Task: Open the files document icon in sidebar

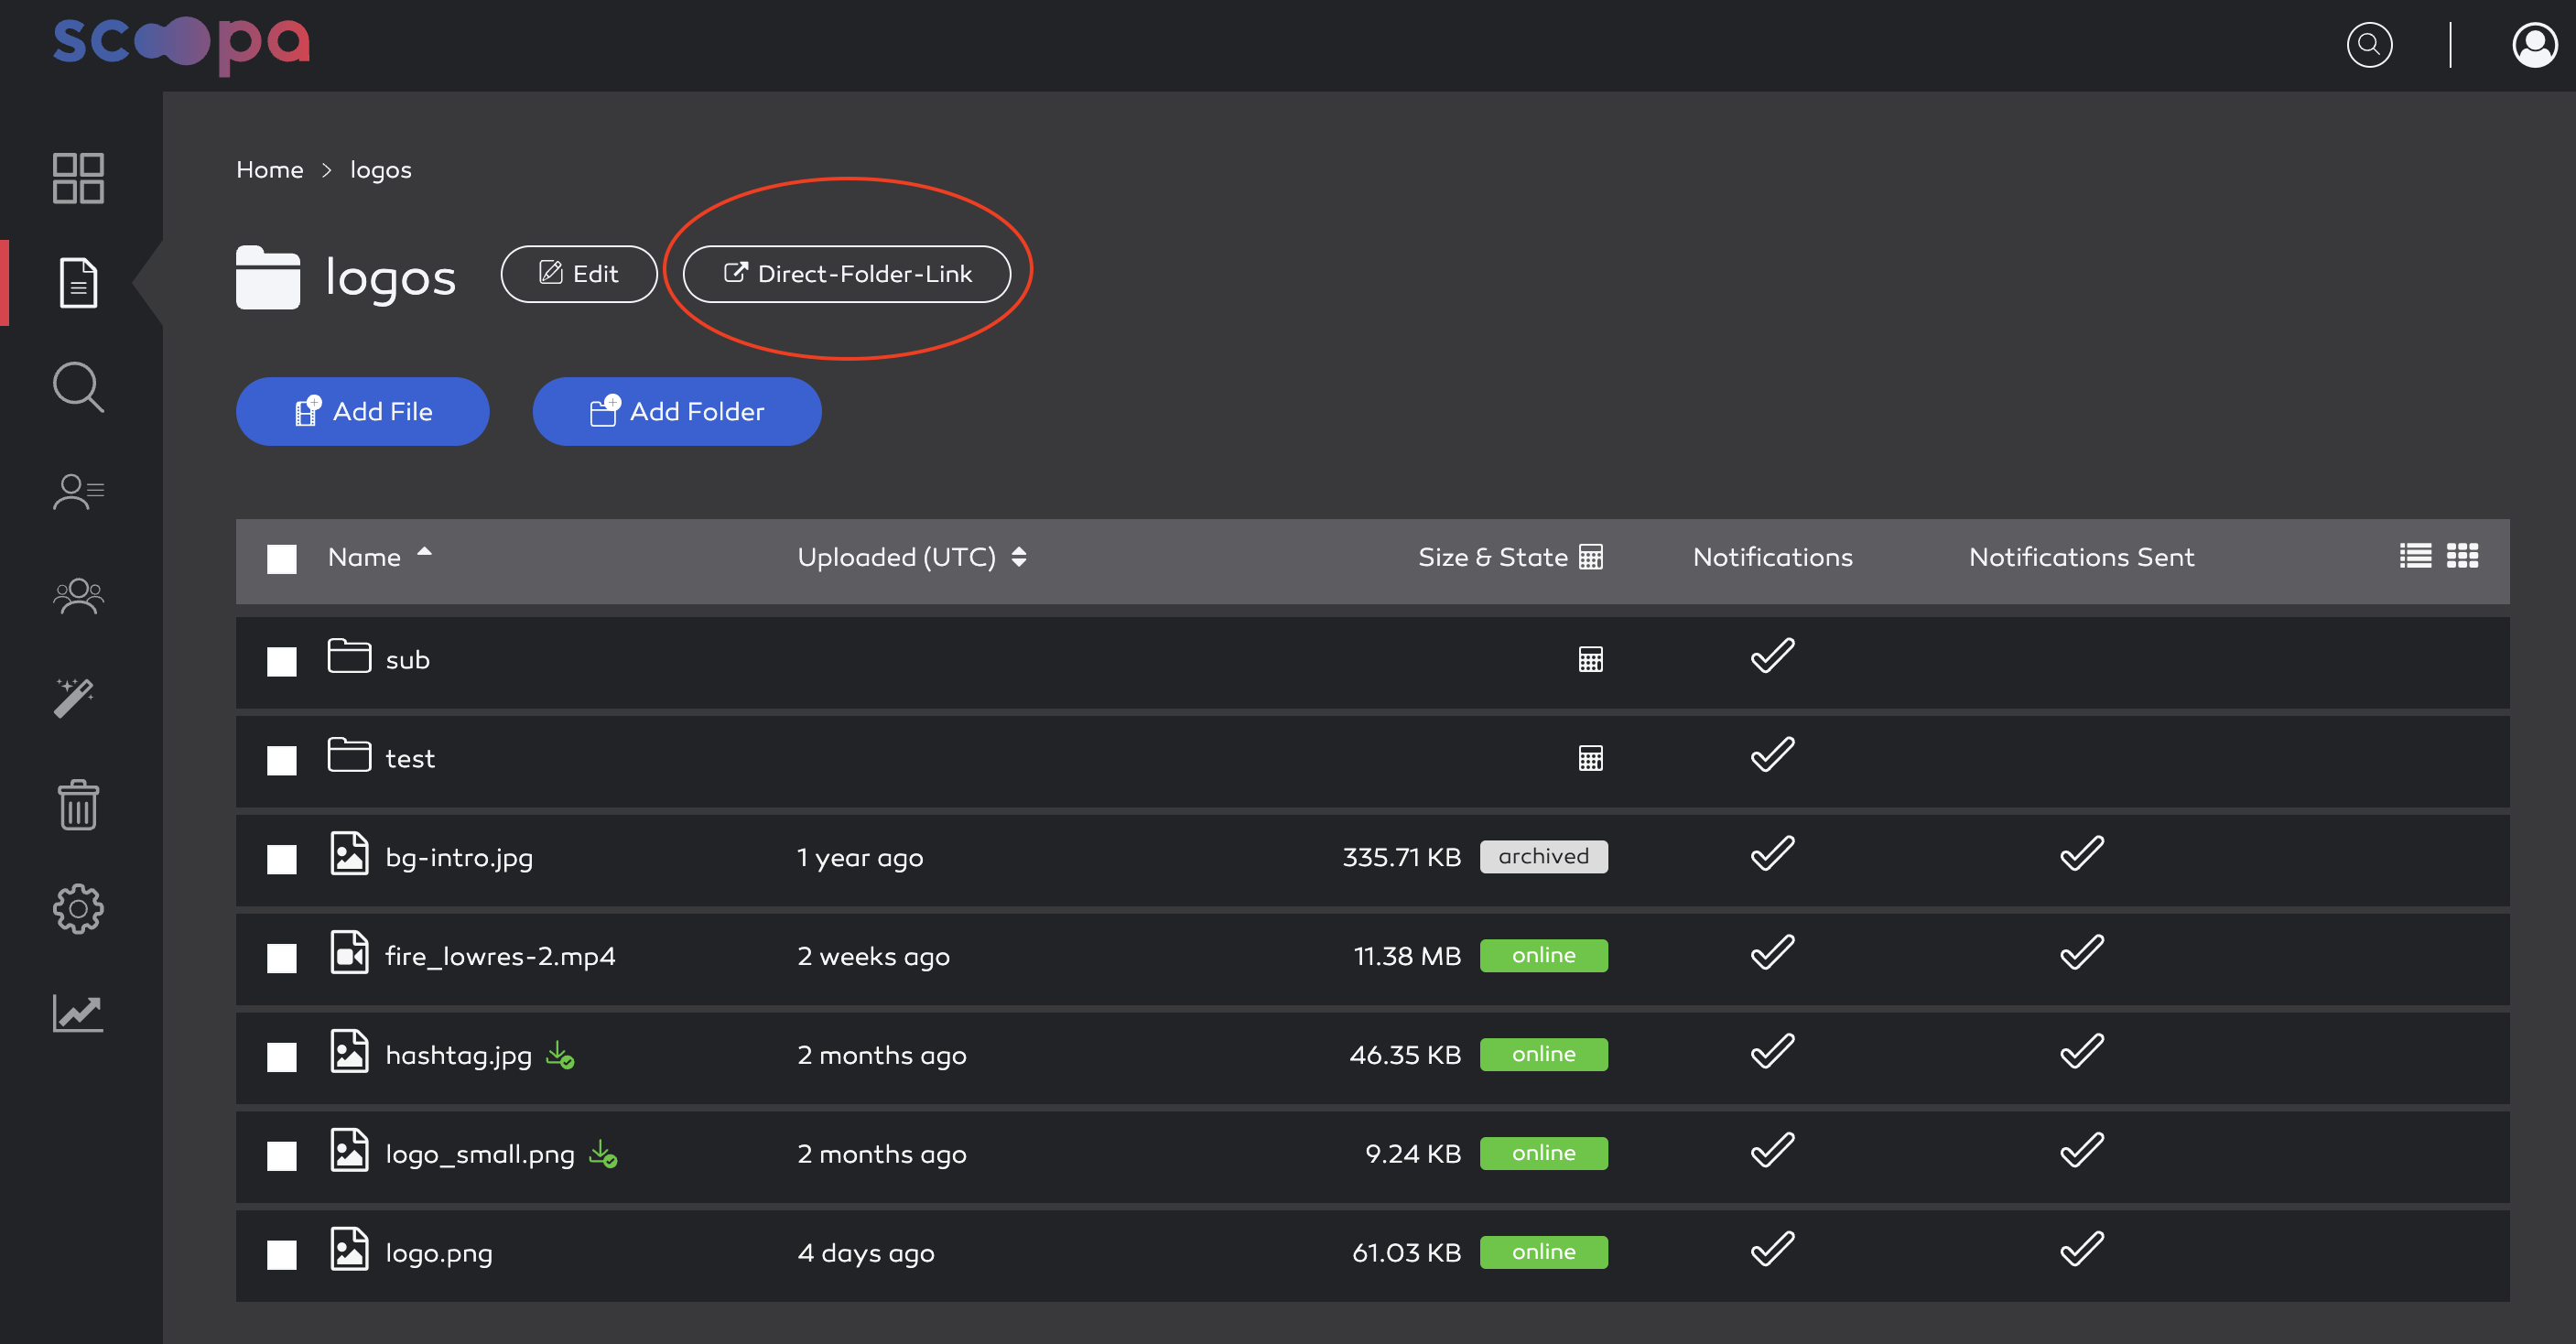Action: 78,283
